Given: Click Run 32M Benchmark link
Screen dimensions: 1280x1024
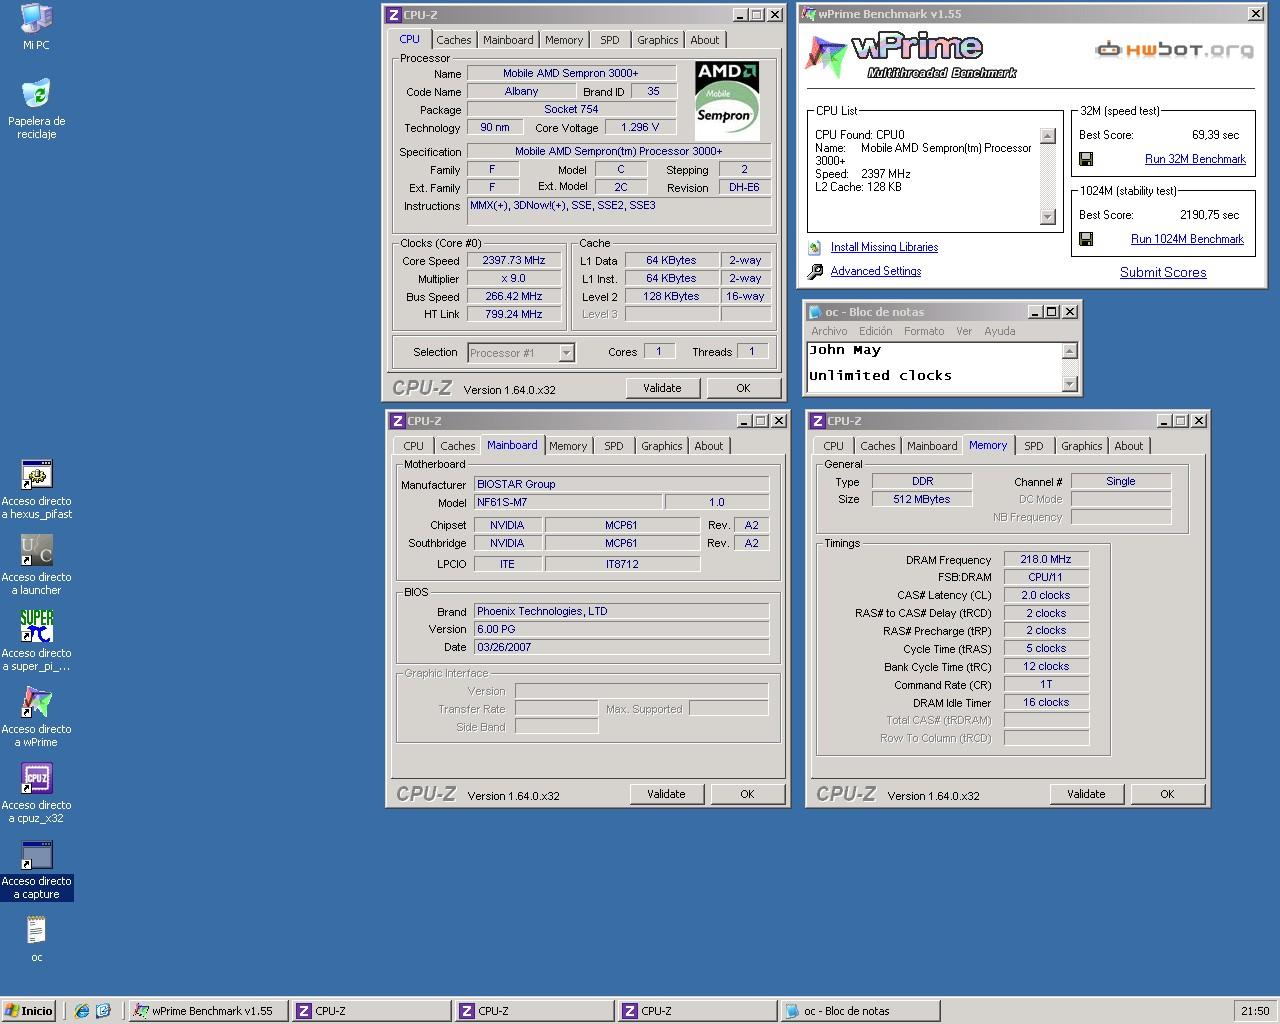Looking at the screenshot, I should [x=1195, y=159].
